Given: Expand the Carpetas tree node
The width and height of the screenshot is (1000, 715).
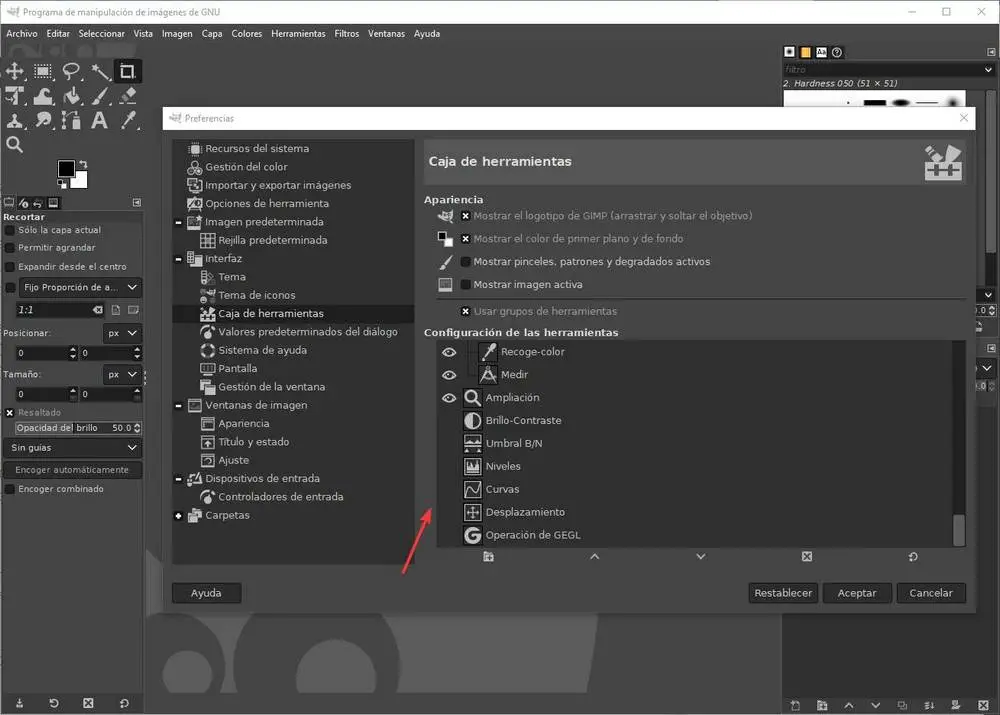Looking at the screenshot, I should coord(179,516).
